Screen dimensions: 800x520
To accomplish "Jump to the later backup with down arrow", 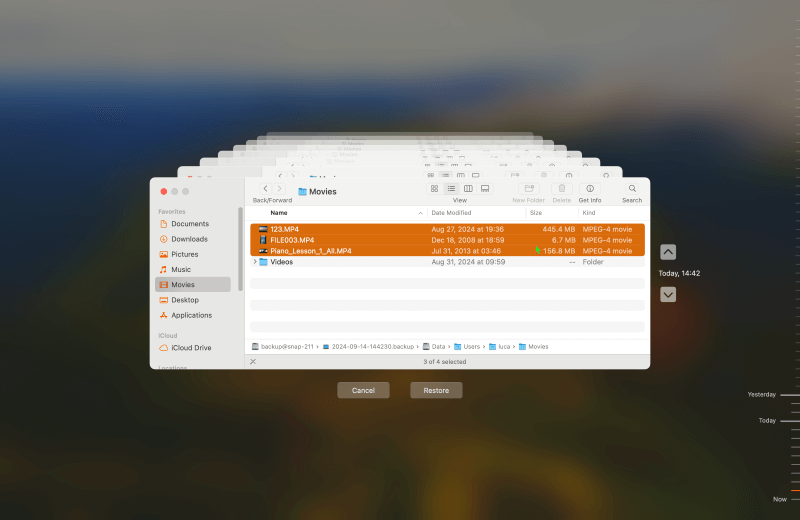I will click(x=668, y=294).
